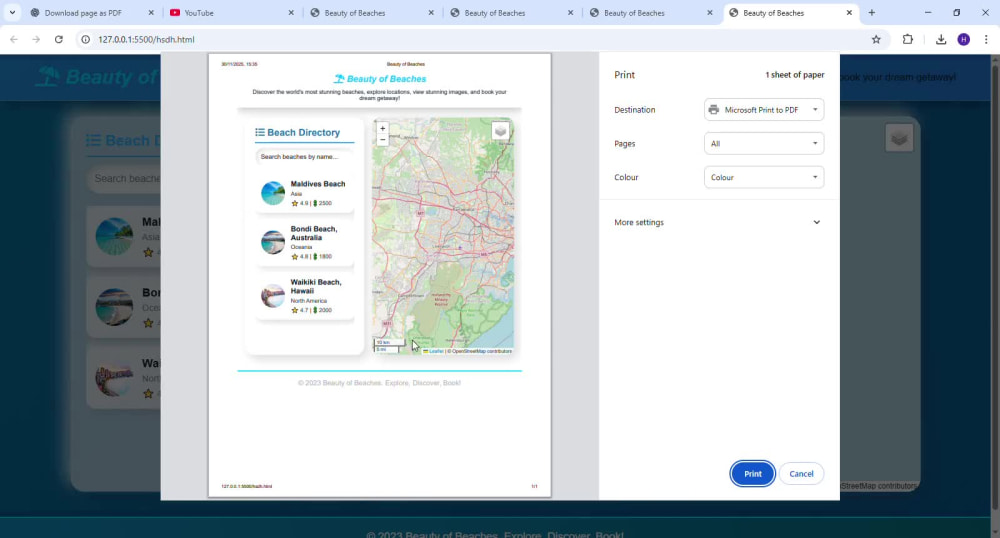The width and height of the screenshot is (1000, 538).
Task: Open a new browser tab
Action: point(872,13)
